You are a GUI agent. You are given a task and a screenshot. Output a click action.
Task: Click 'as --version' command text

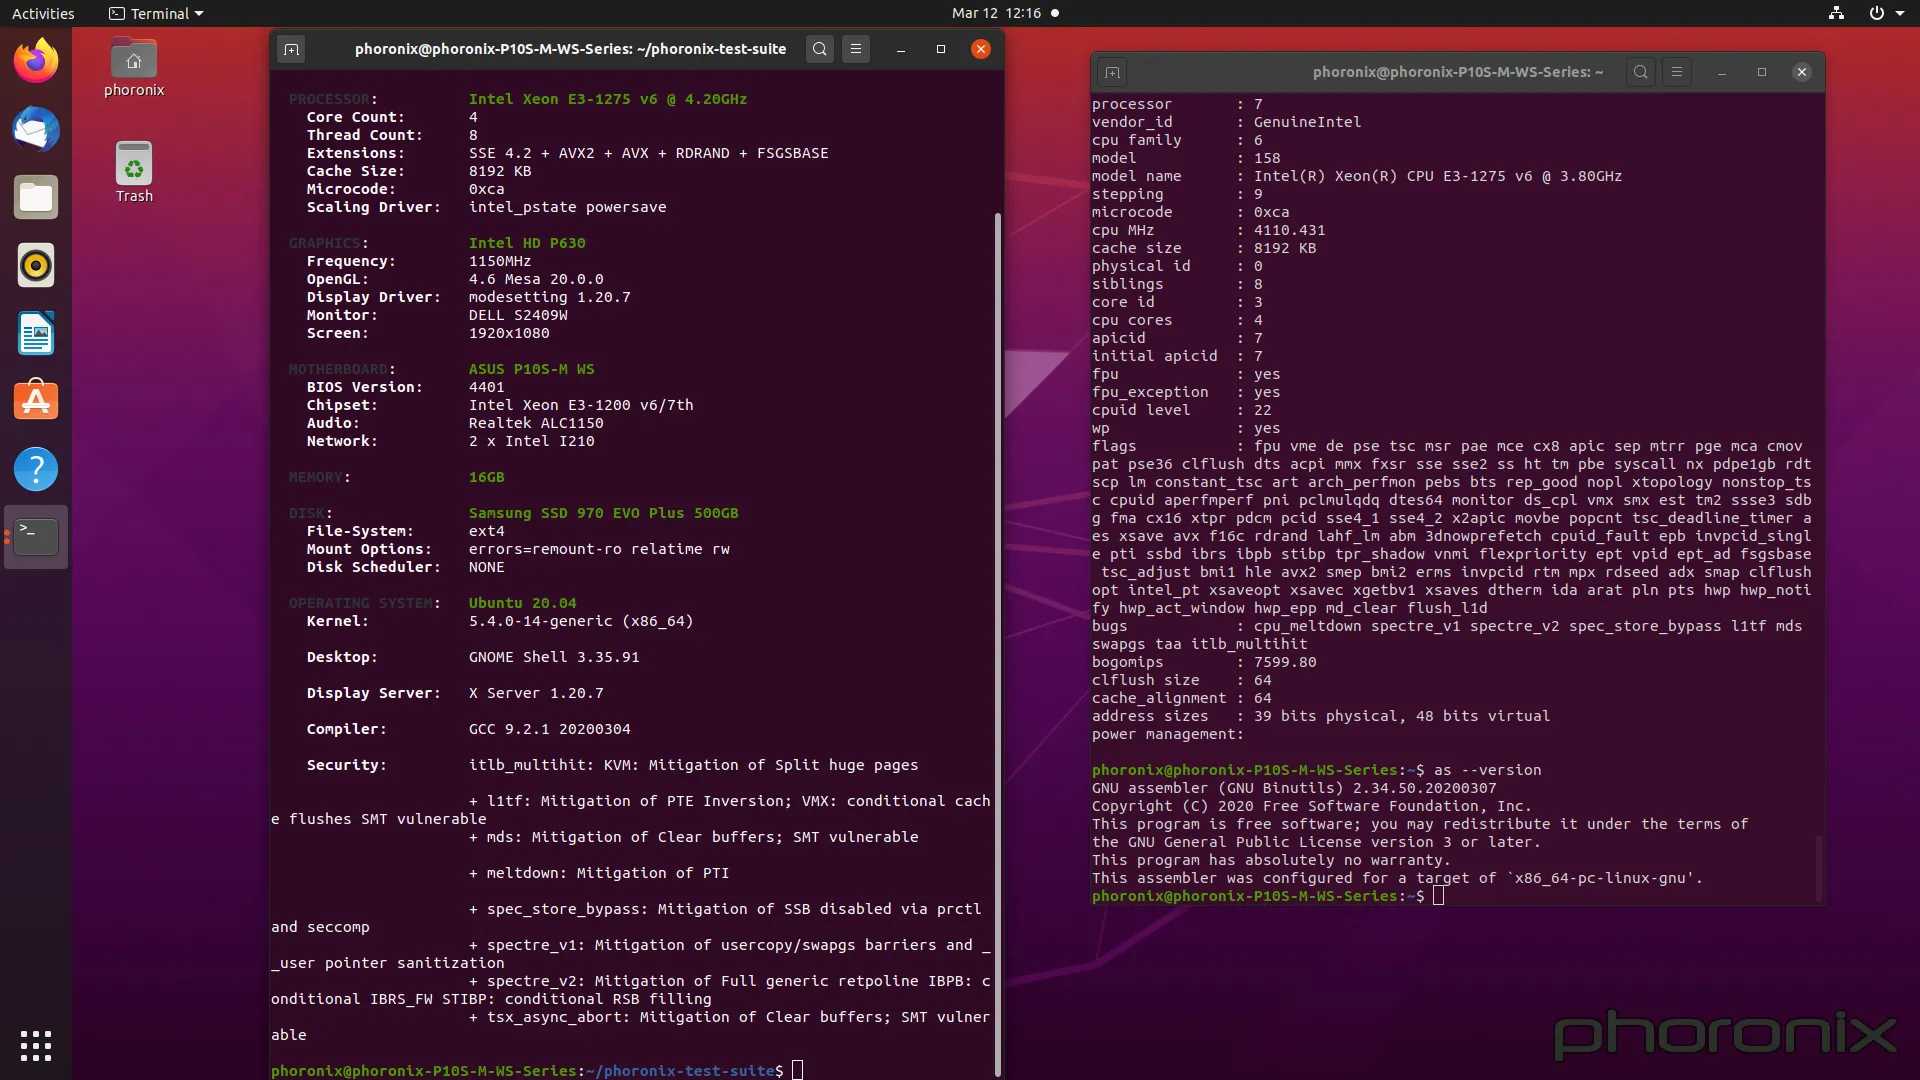click(x=1487, y=770)
